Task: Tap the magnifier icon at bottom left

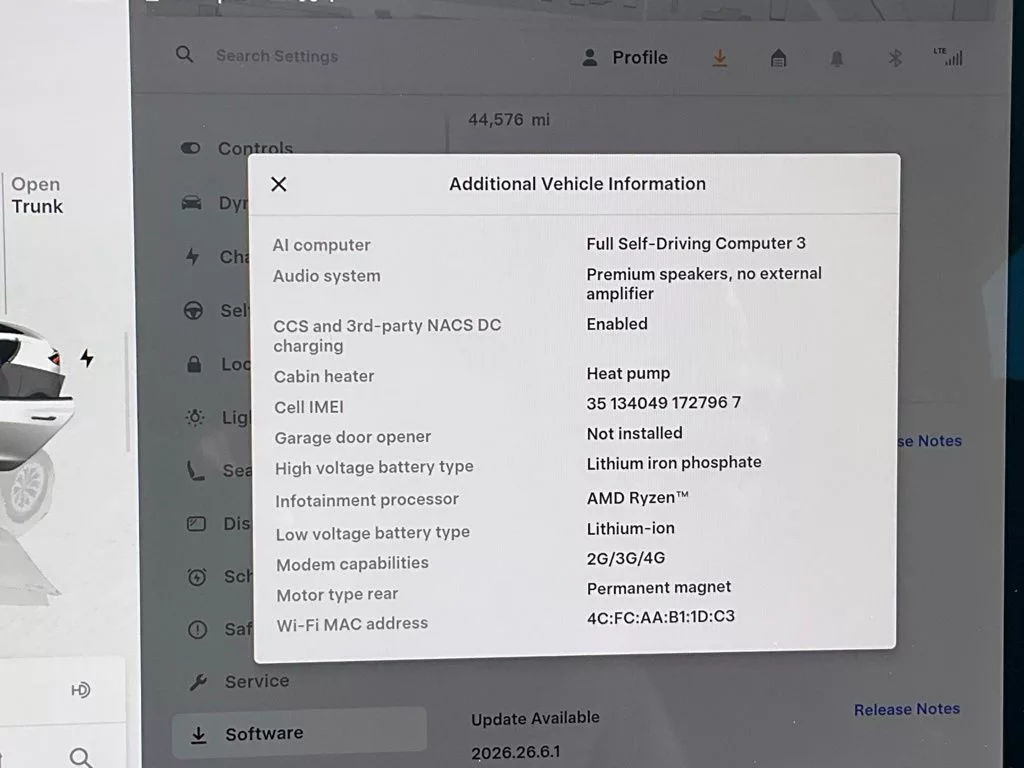Action: click(80, 758)
